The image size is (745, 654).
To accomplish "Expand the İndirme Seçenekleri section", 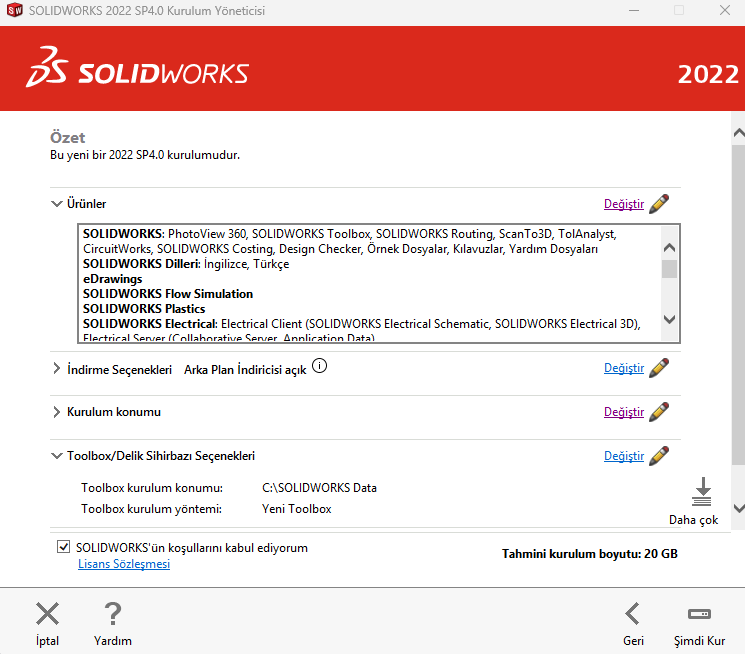I will click(57, 368).
